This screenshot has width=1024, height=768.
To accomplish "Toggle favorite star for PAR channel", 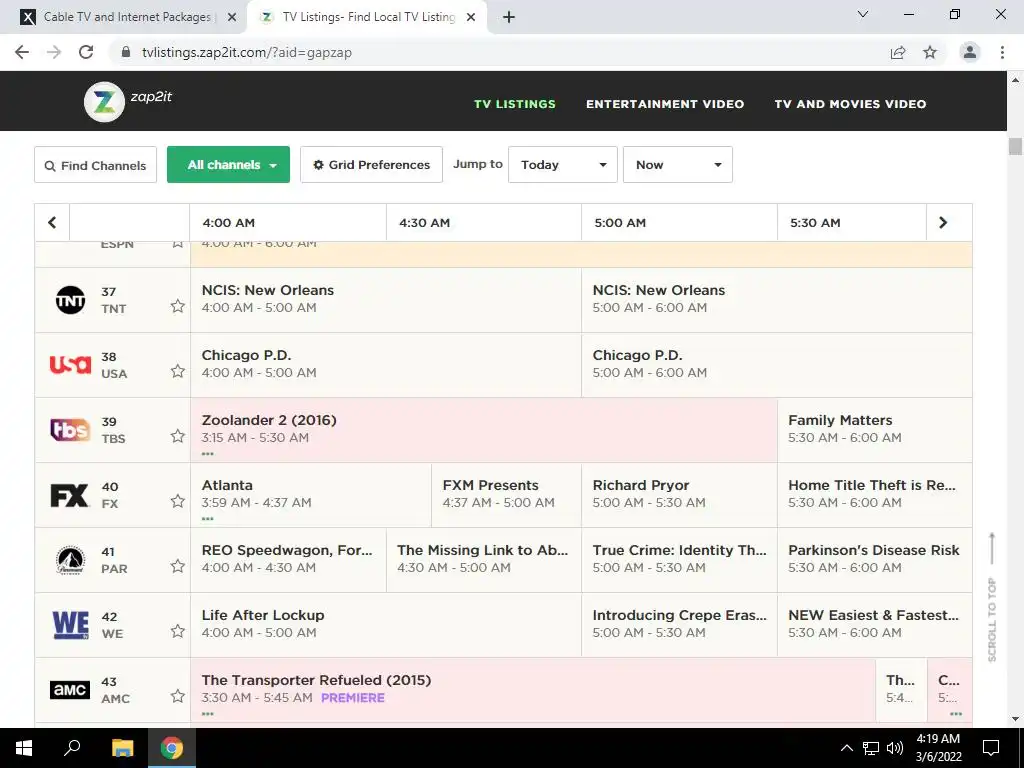I will click(x=178, y=566).
